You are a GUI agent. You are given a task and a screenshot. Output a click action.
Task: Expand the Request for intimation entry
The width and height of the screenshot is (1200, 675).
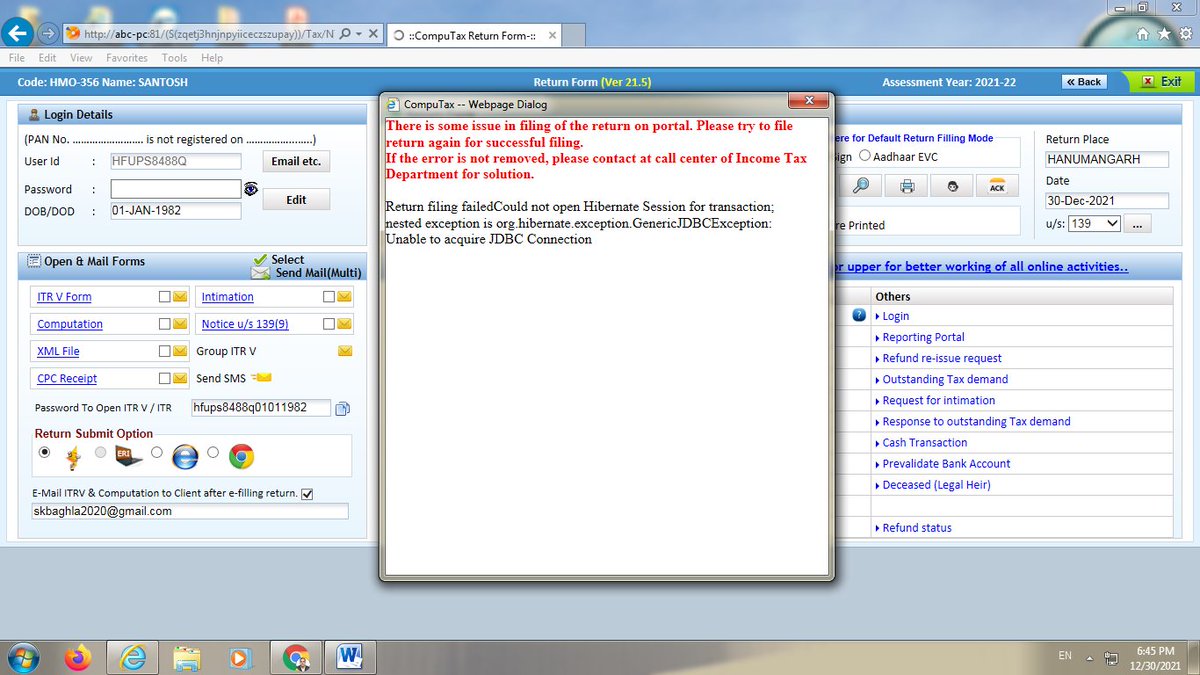[935, 400]
